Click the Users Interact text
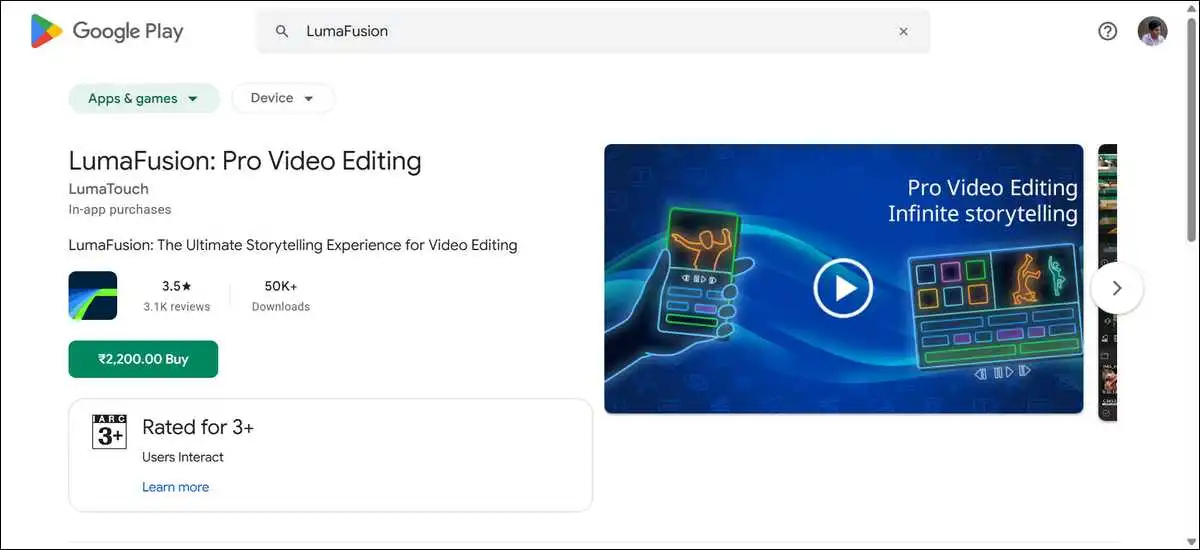 tap(183, 457)
